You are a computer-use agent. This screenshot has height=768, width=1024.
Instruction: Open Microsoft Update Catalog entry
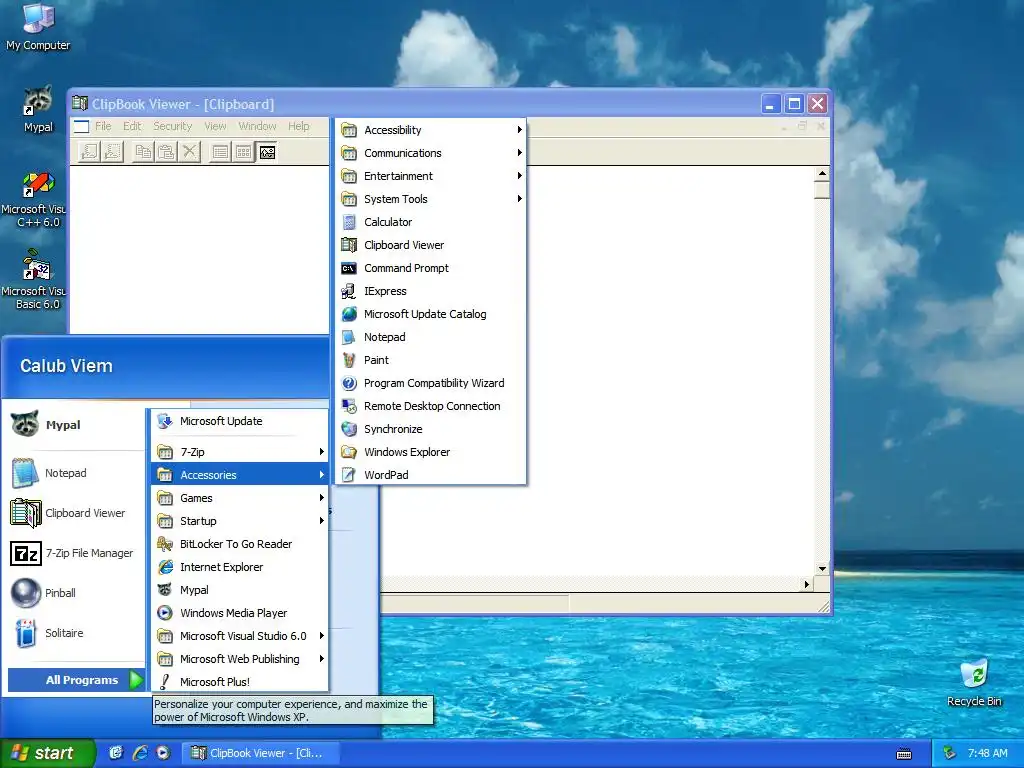(x=430, y=314)
